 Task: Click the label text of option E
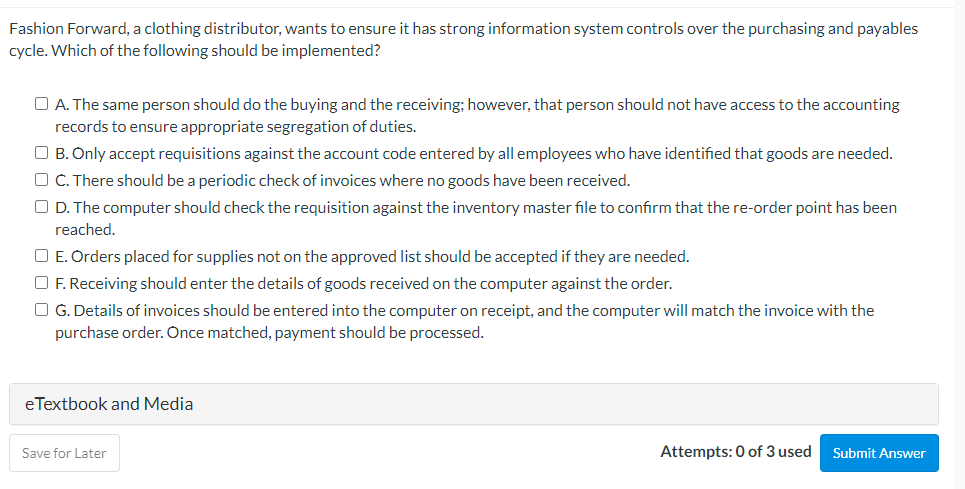pos(372,256)
